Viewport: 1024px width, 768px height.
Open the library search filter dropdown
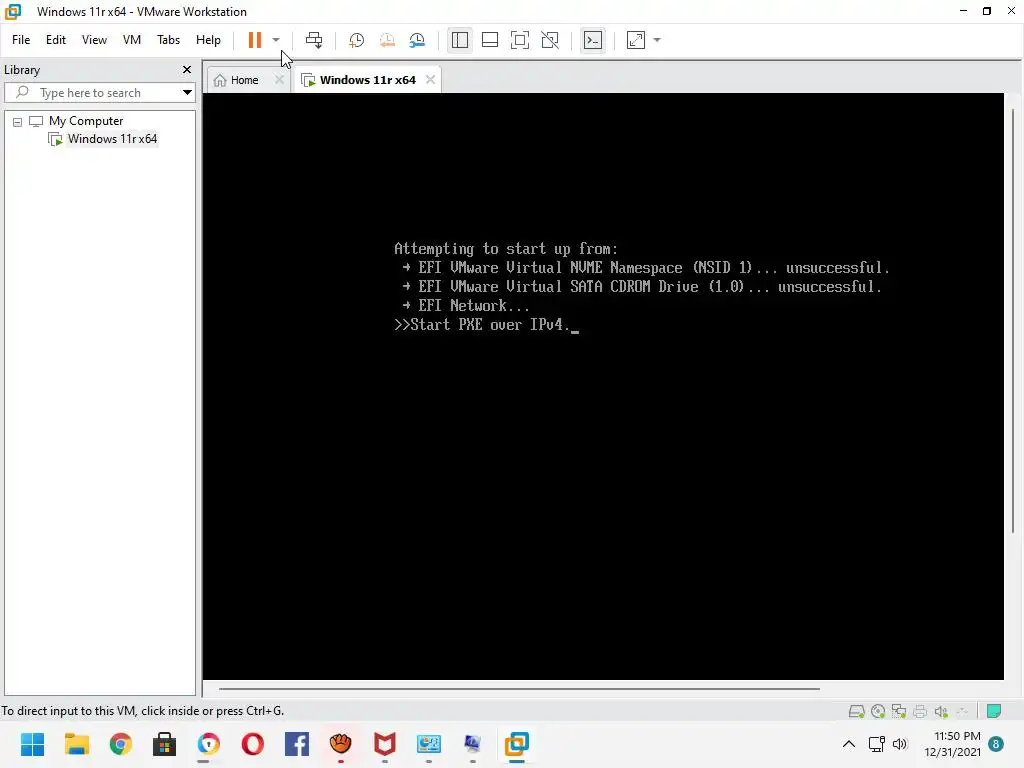[187, 93]
